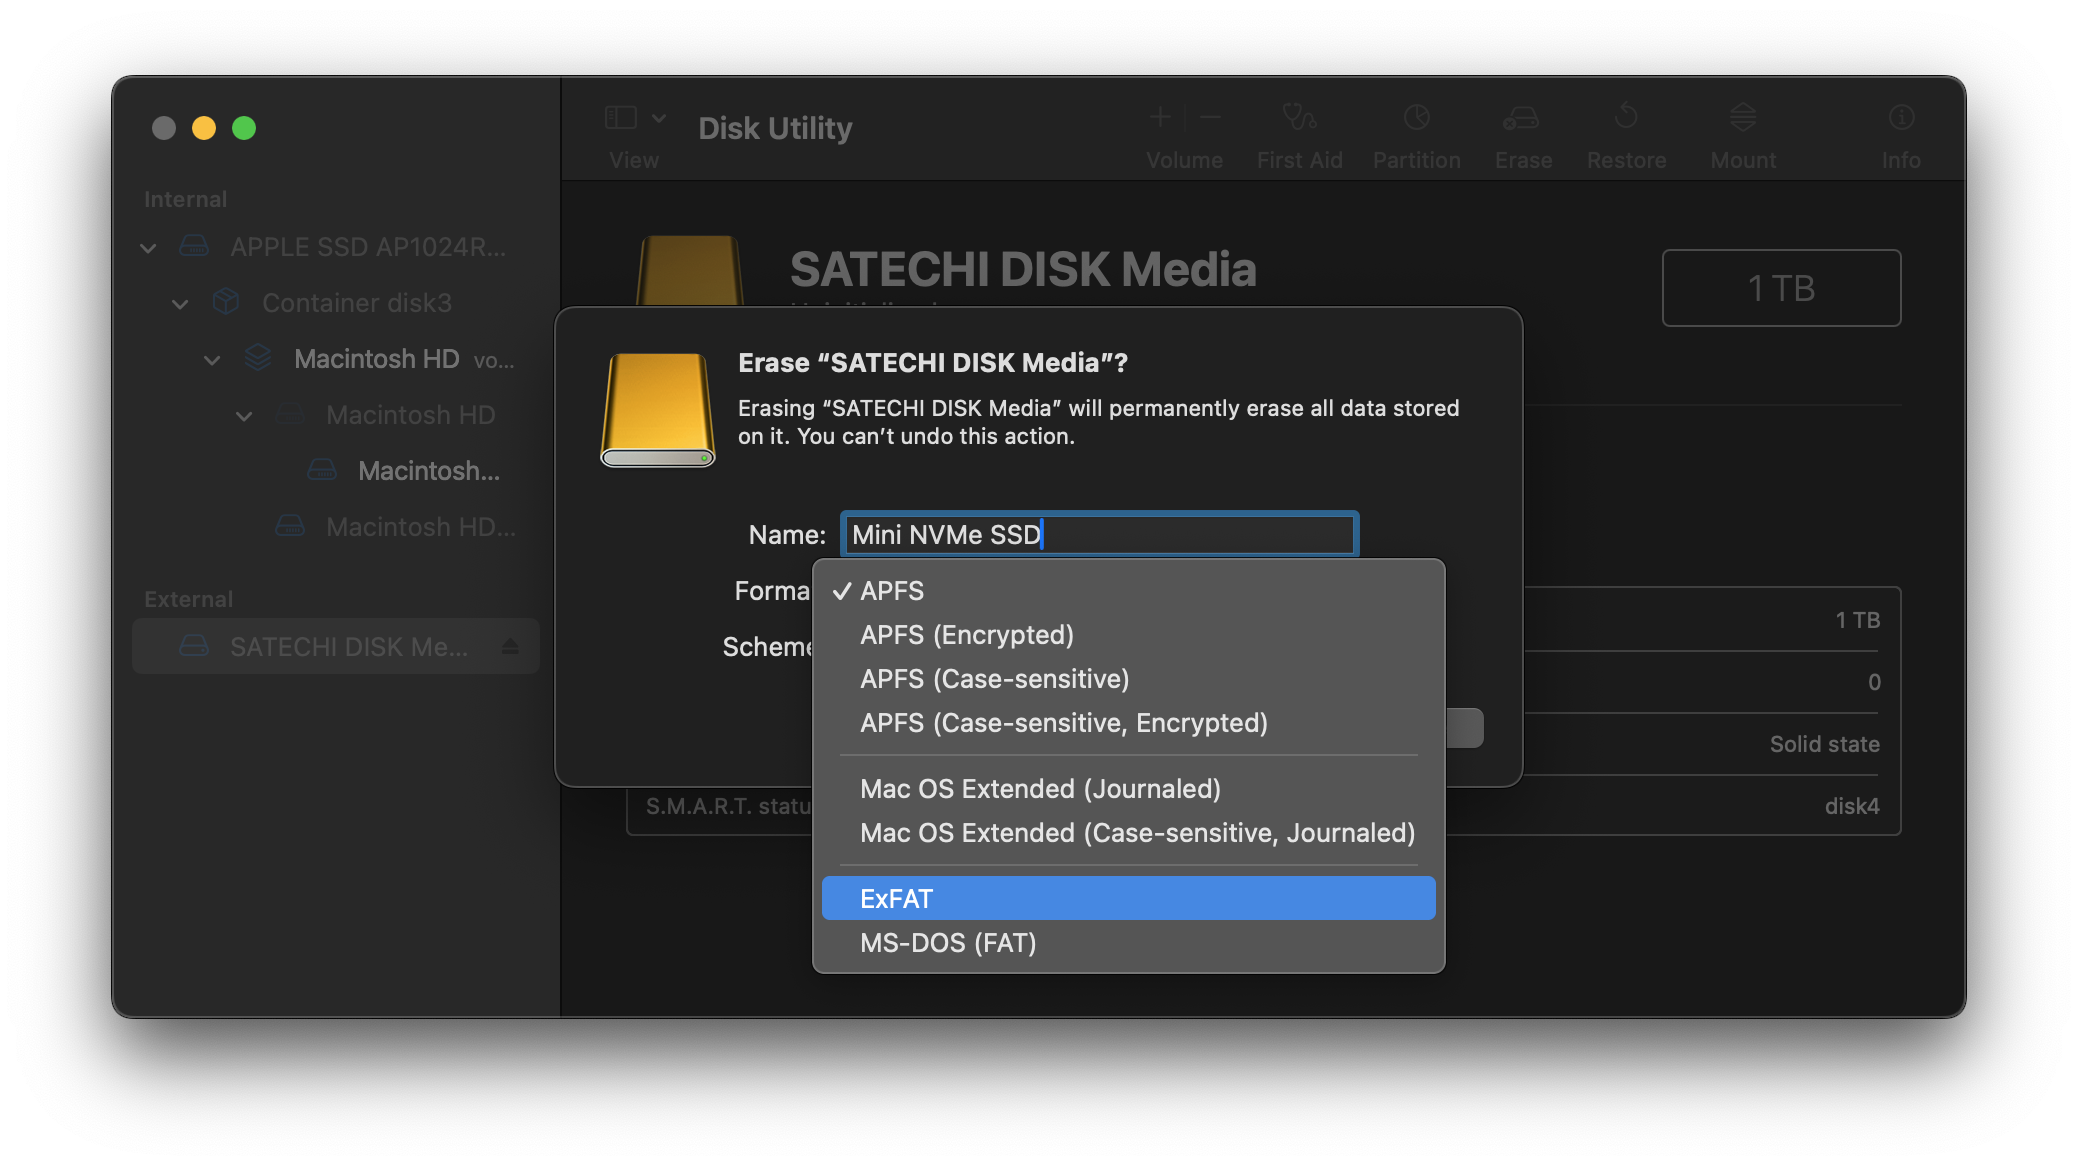This screenshot has height=1166, width=2078.
Task: Click the Solid state value text
Action: pos(1824,744)
